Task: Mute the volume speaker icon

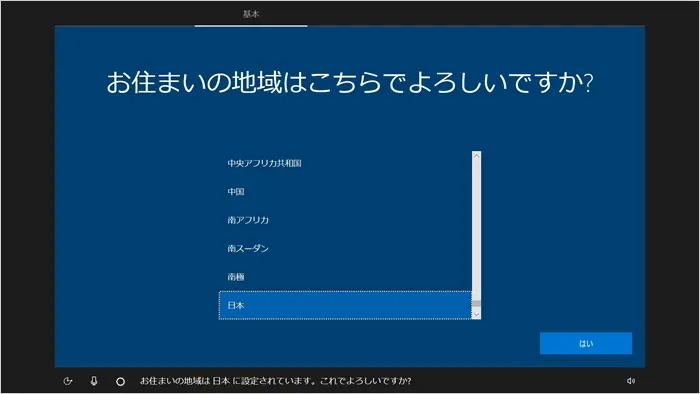Action: [x=630, y=381]
